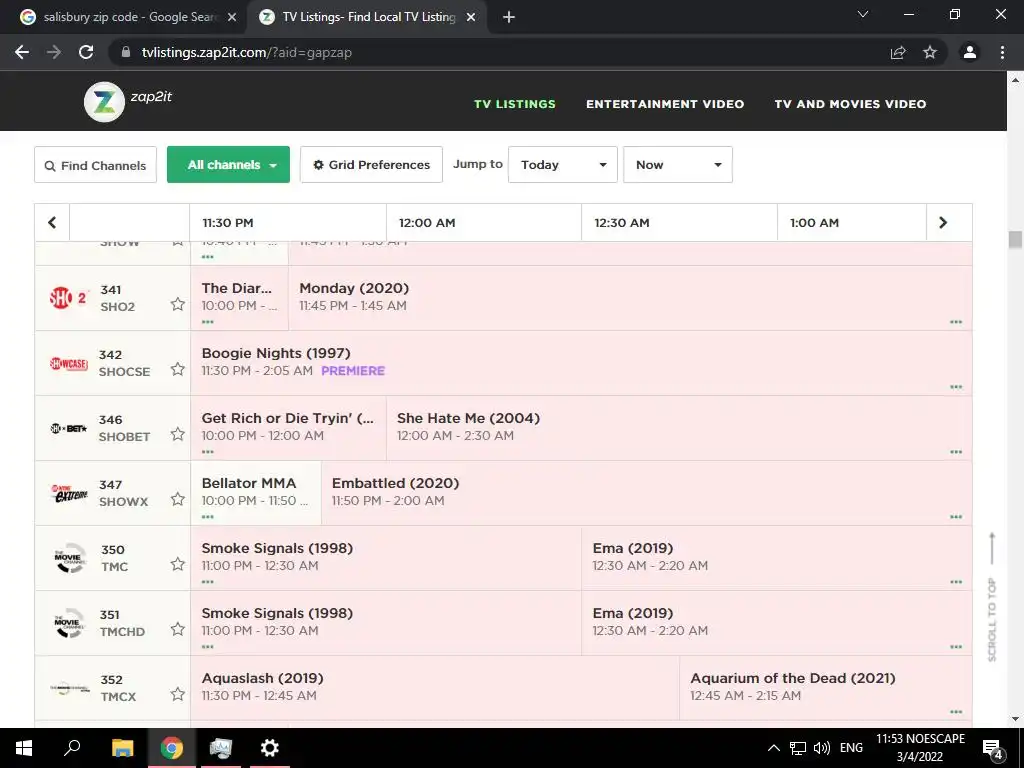
Task: Open Chrome three-dot menu
Action: [1002, 52]
